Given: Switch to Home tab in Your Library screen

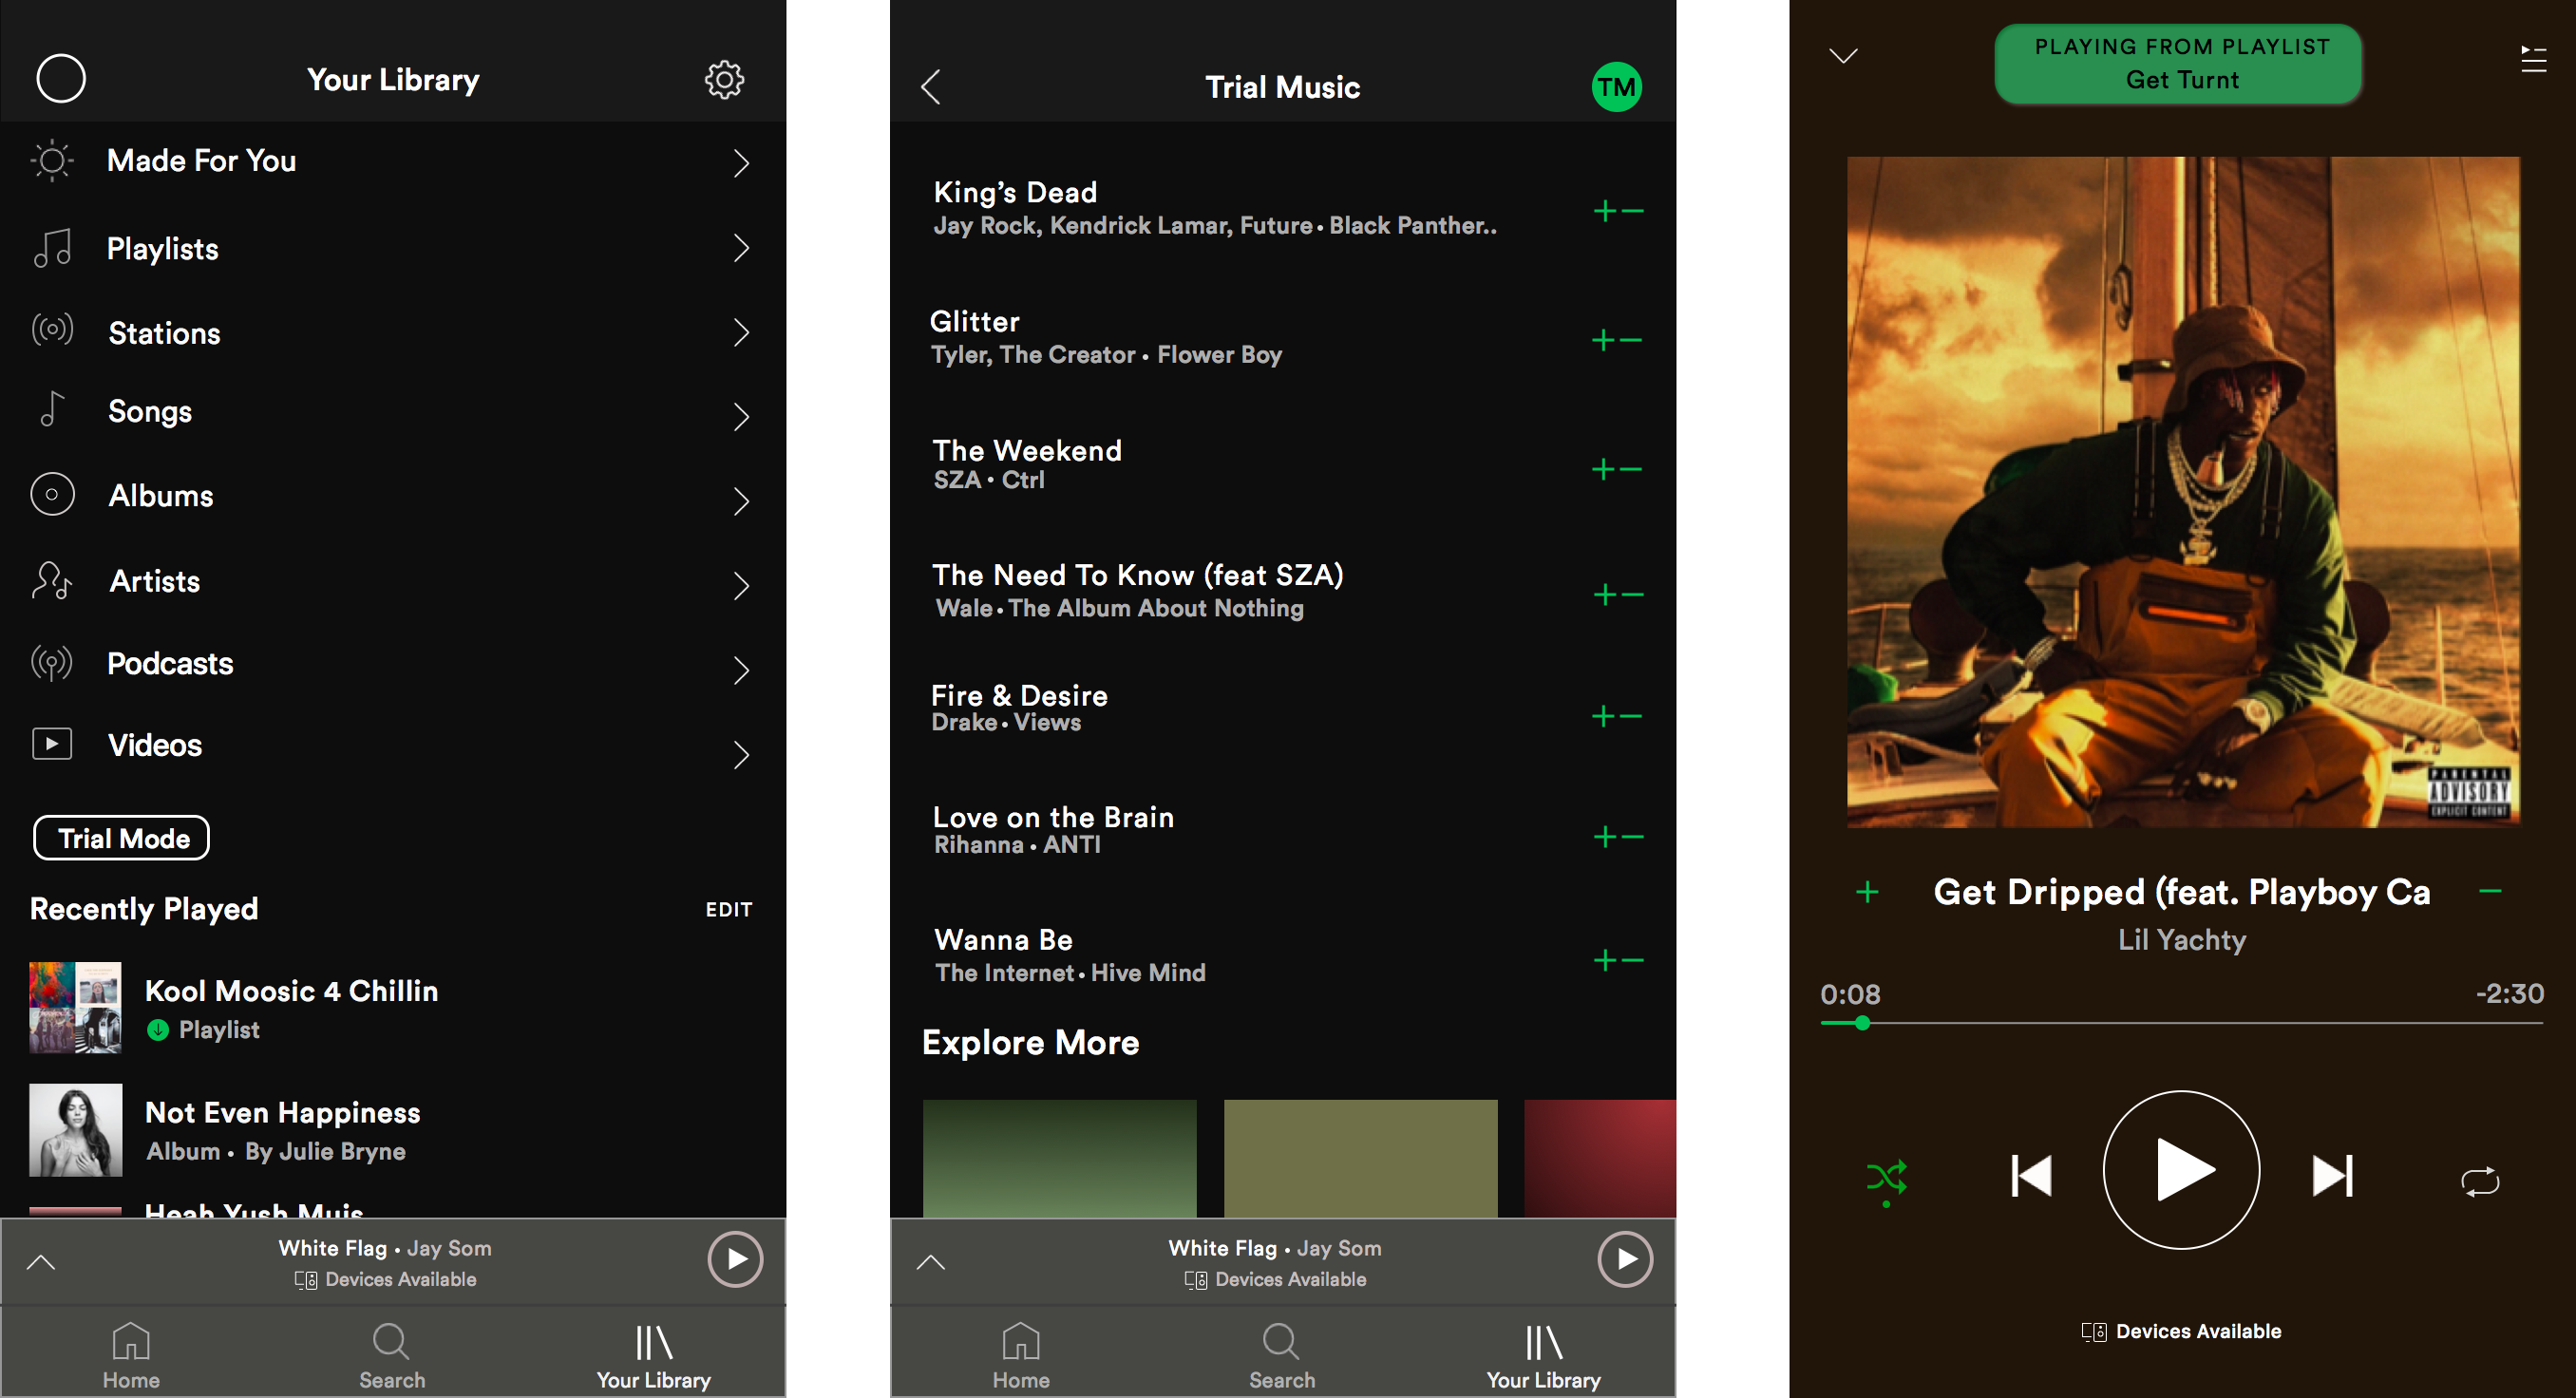Looking at the screenshot, I should coord(131,1356).
